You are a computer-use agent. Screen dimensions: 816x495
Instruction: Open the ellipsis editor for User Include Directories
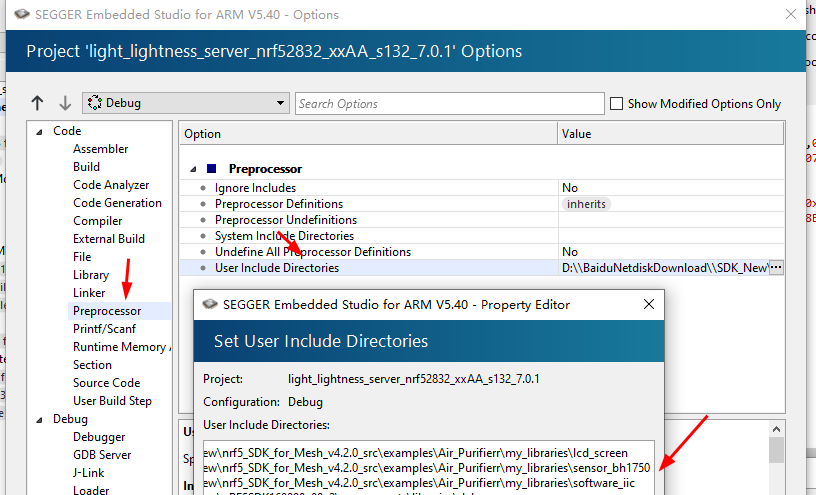click(776, 268)
